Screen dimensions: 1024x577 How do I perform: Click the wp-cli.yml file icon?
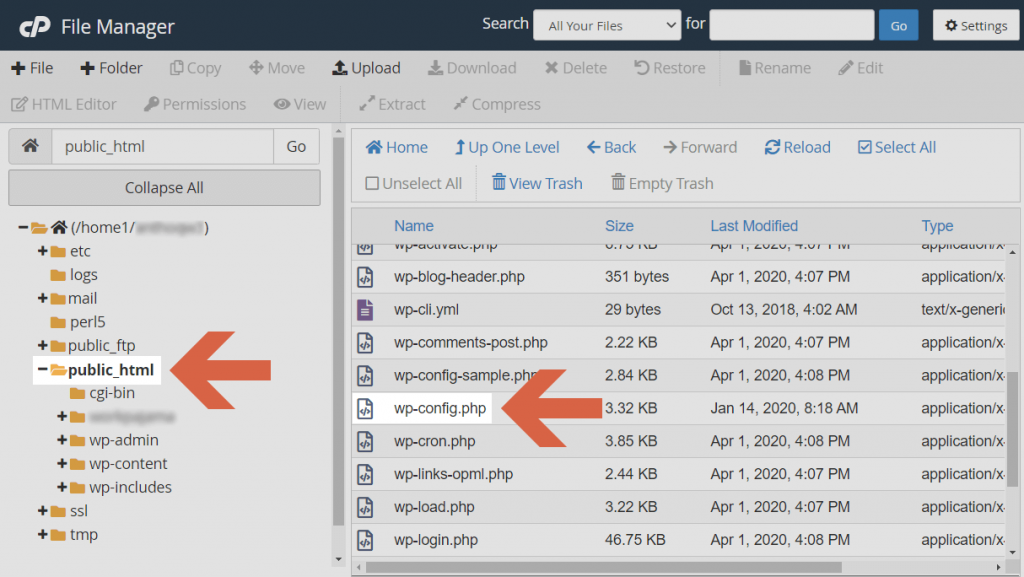point(366,309)
